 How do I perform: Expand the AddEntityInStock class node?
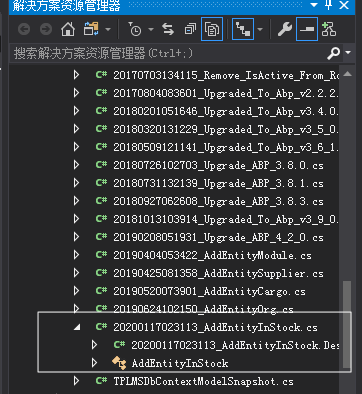[95, 363]
